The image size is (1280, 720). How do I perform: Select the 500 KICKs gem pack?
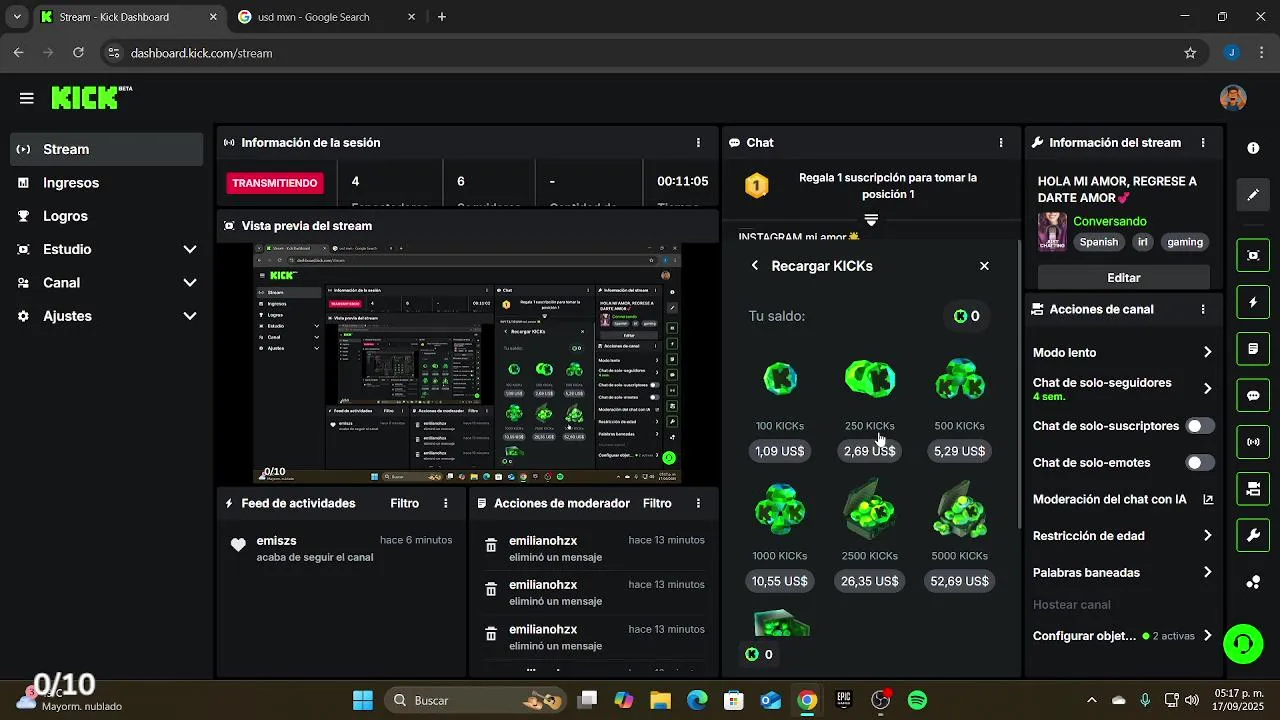[x=959, y=380]
